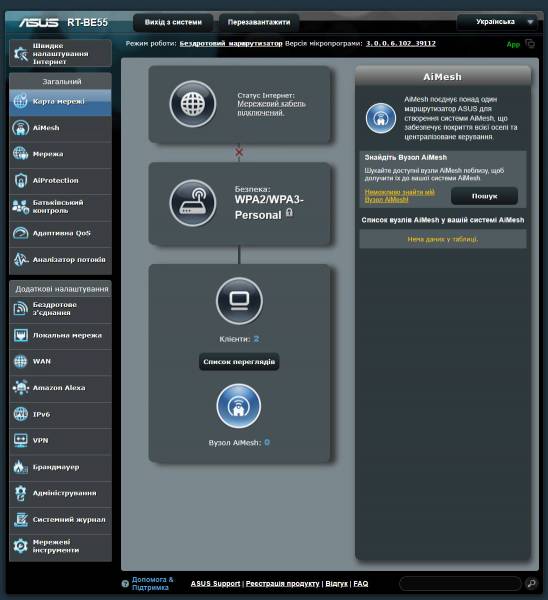Click Системний журнал sidebar icon
Image resolution: width=548 pixels, height=600 pixels.
click(21, 520)
